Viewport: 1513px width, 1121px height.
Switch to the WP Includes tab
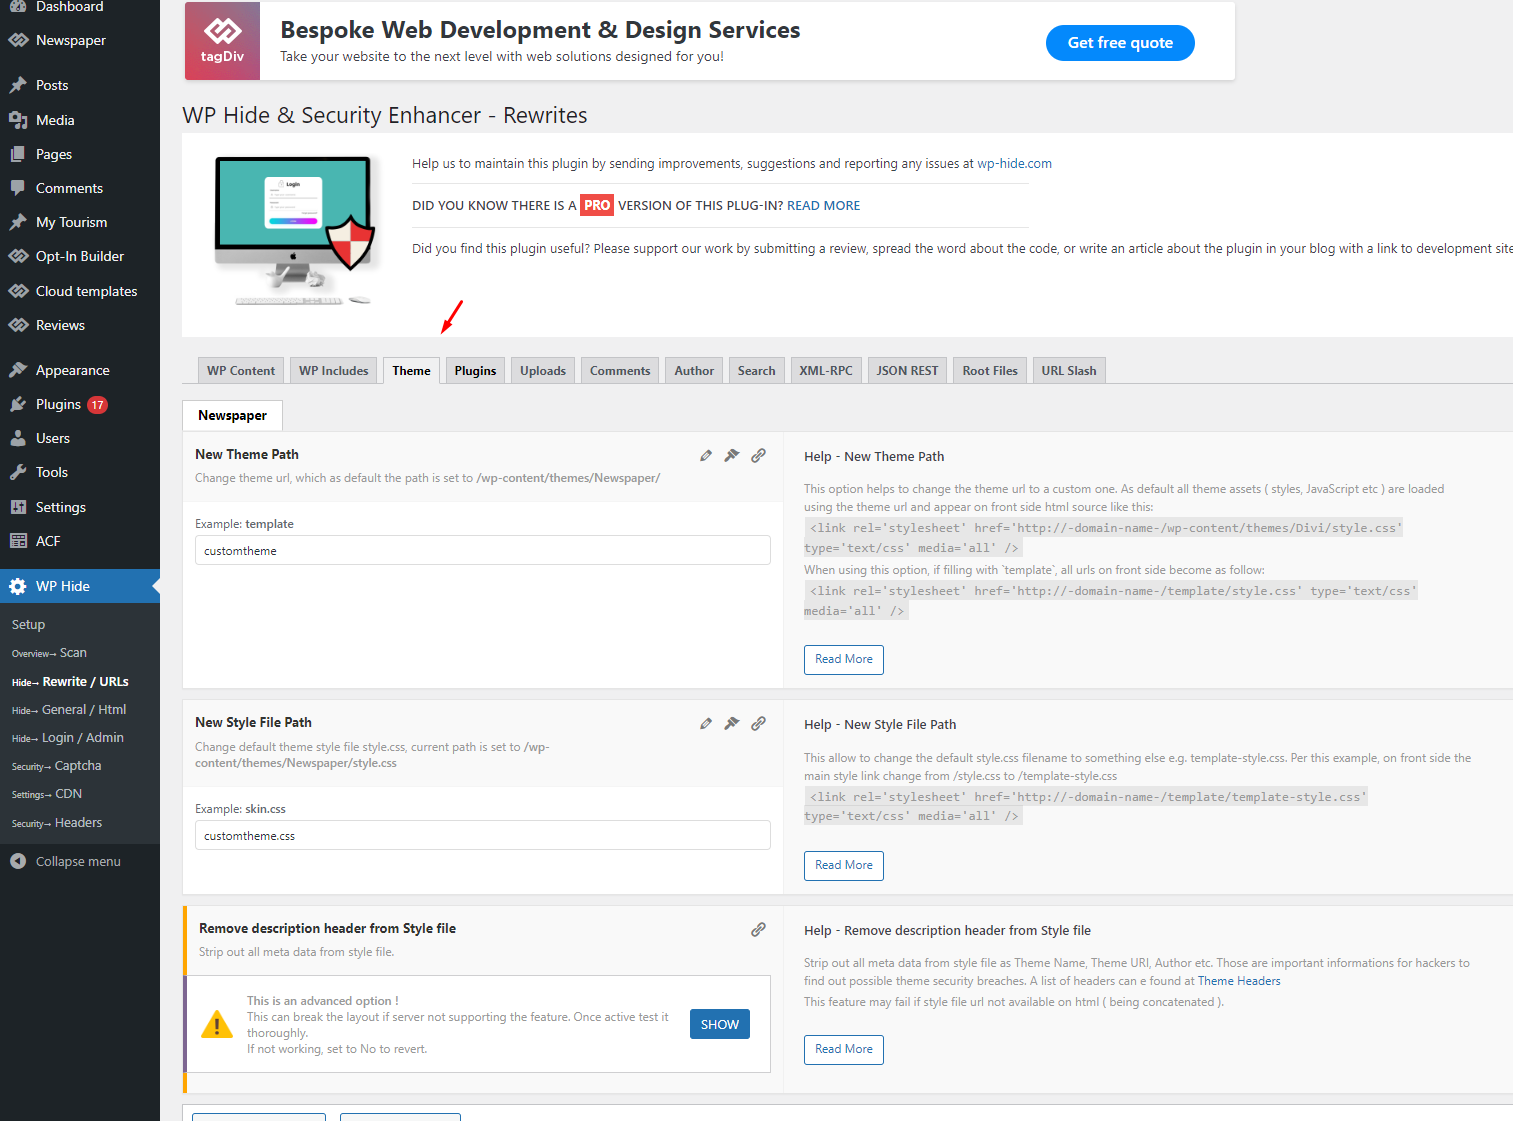point(334,370)
